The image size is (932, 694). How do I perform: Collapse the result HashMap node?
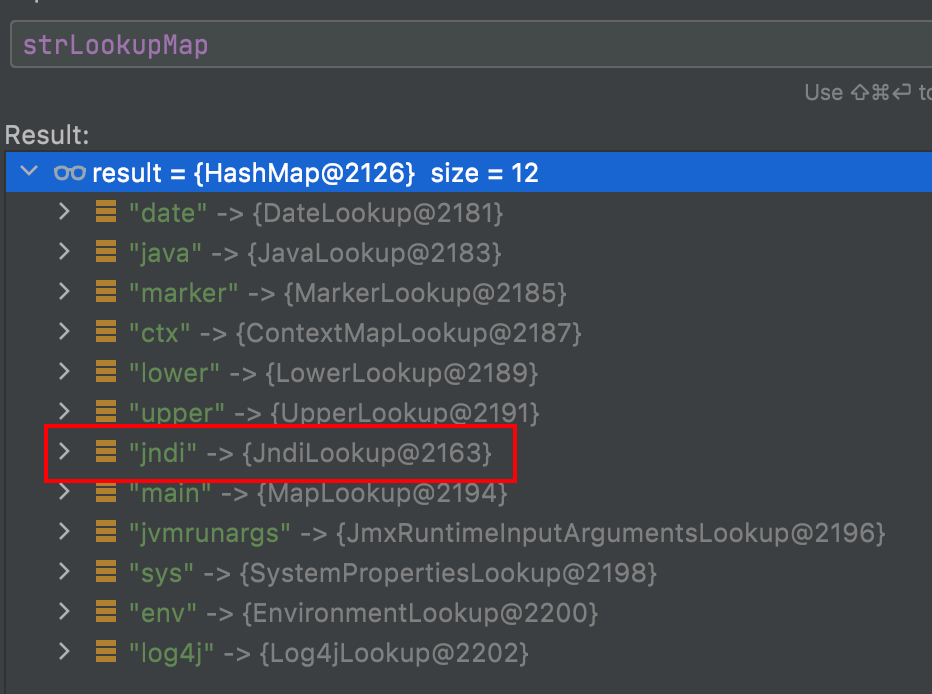click(x=29, y=173)
